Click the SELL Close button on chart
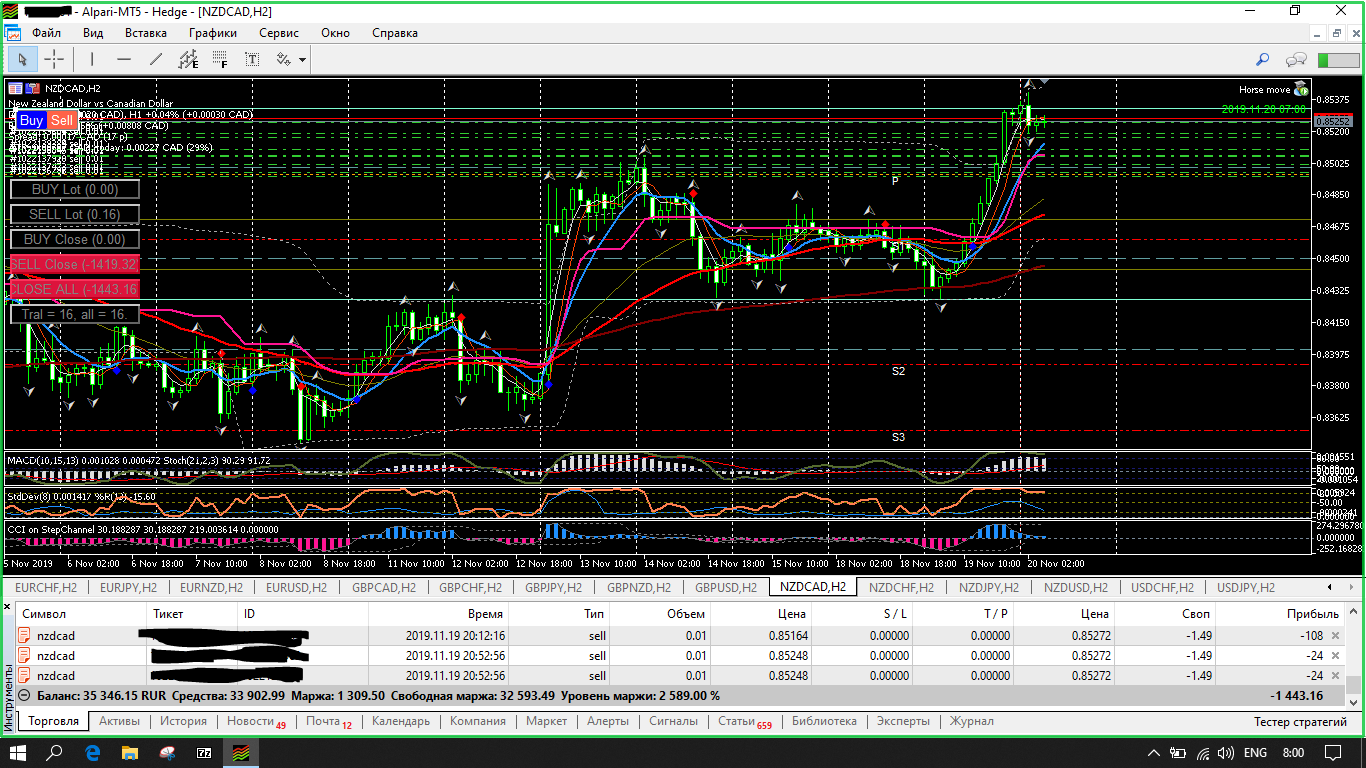The image size is (1366, 768). point(74,264)
